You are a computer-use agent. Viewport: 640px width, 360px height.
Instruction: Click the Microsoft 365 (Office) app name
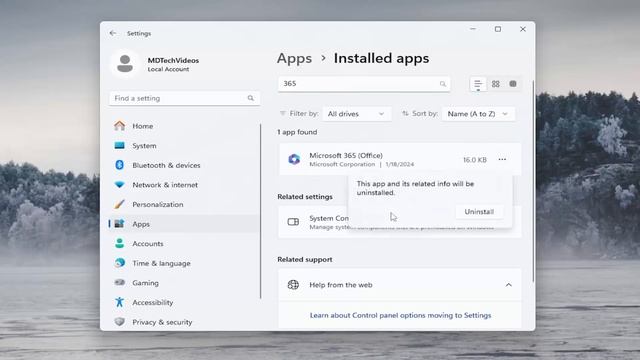(346, 156)
